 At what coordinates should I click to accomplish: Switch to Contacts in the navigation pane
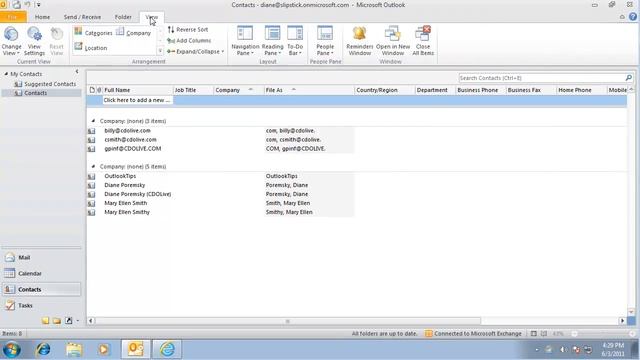(41, 289)
